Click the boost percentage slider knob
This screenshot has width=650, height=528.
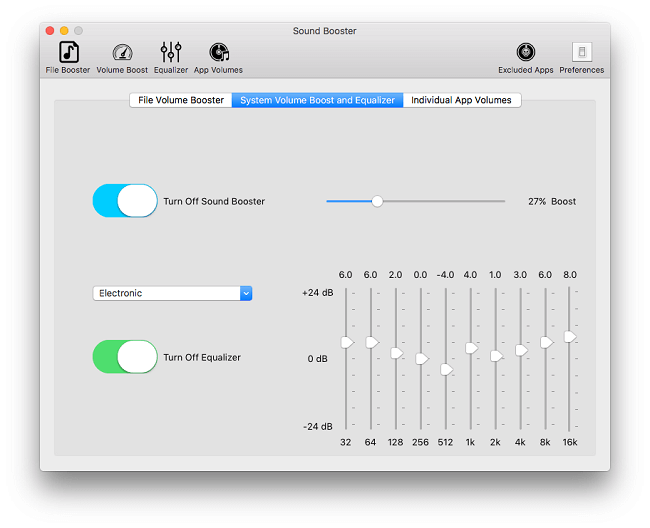(x=377, y=201)
